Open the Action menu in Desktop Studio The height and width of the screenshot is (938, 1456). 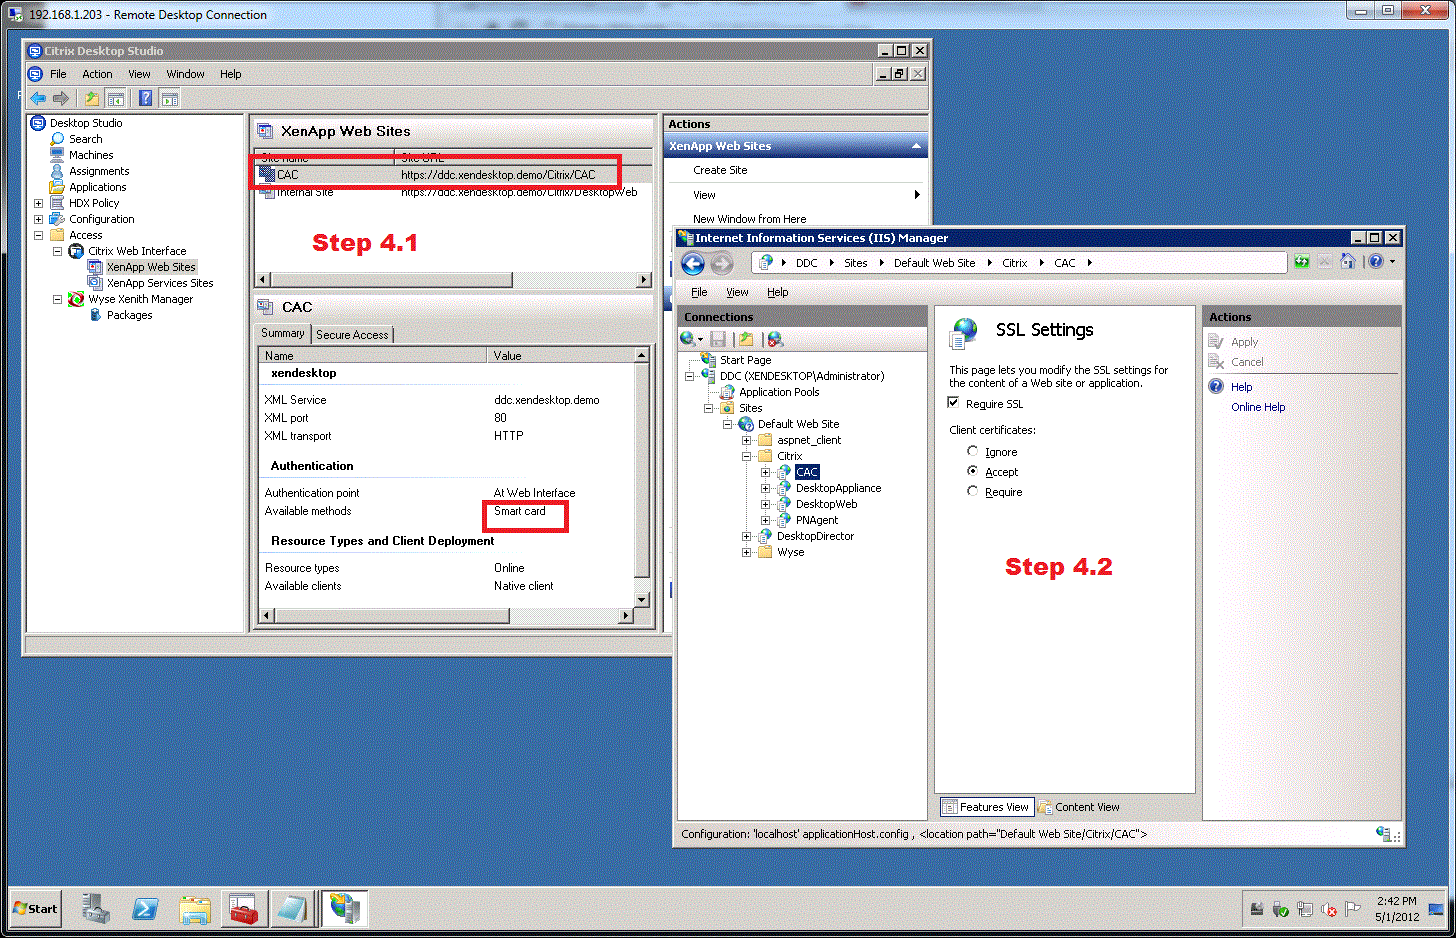tap(97, 74)
